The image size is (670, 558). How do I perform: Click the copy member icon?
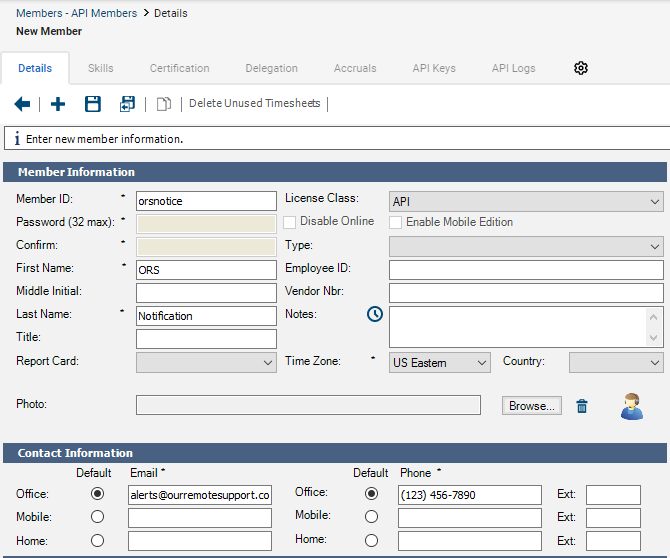pos(164,104)
